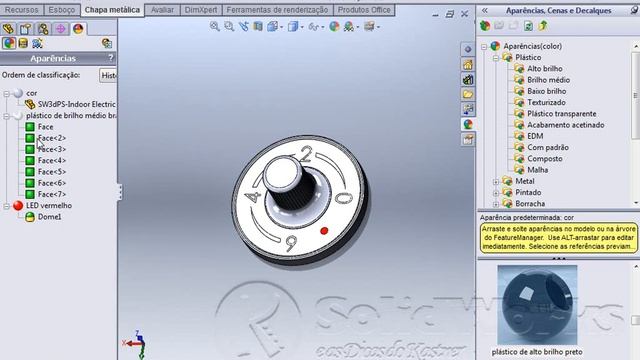Viewport: 640px width, 360px height.
Task: Open the PropertyManager tab icon
Action: click(25, 29)
